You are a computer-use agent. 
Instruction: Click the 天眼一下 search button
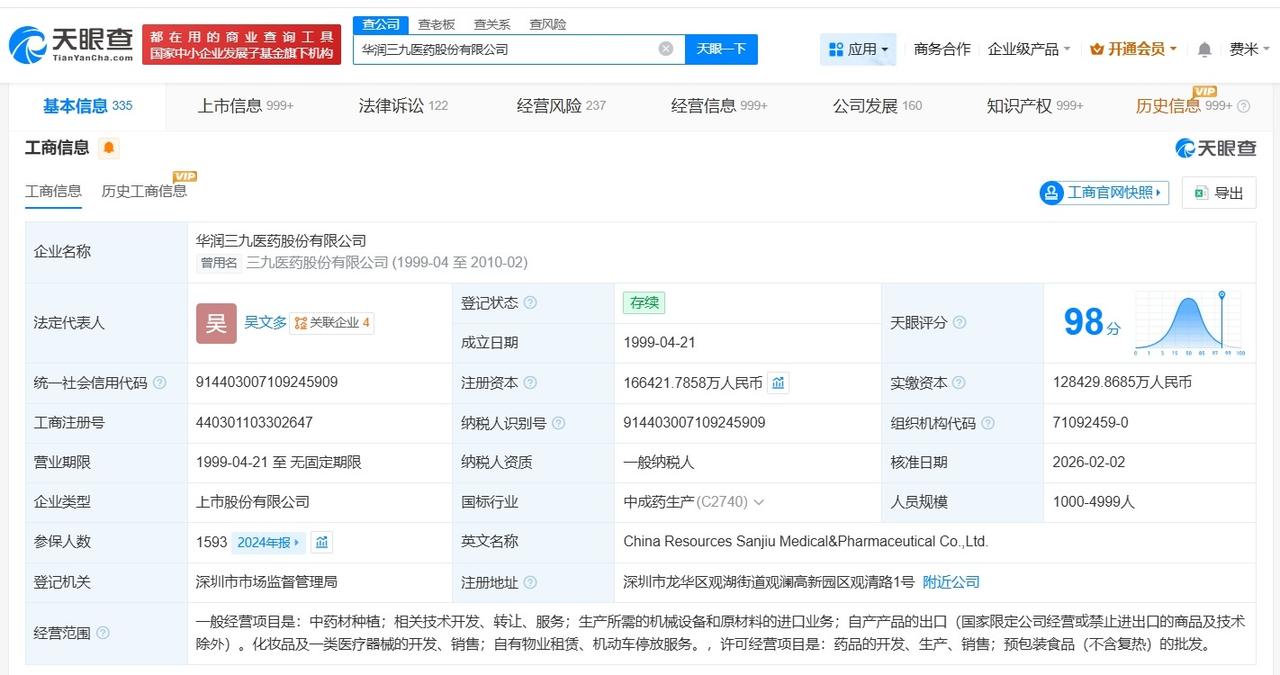click(721, 49)
